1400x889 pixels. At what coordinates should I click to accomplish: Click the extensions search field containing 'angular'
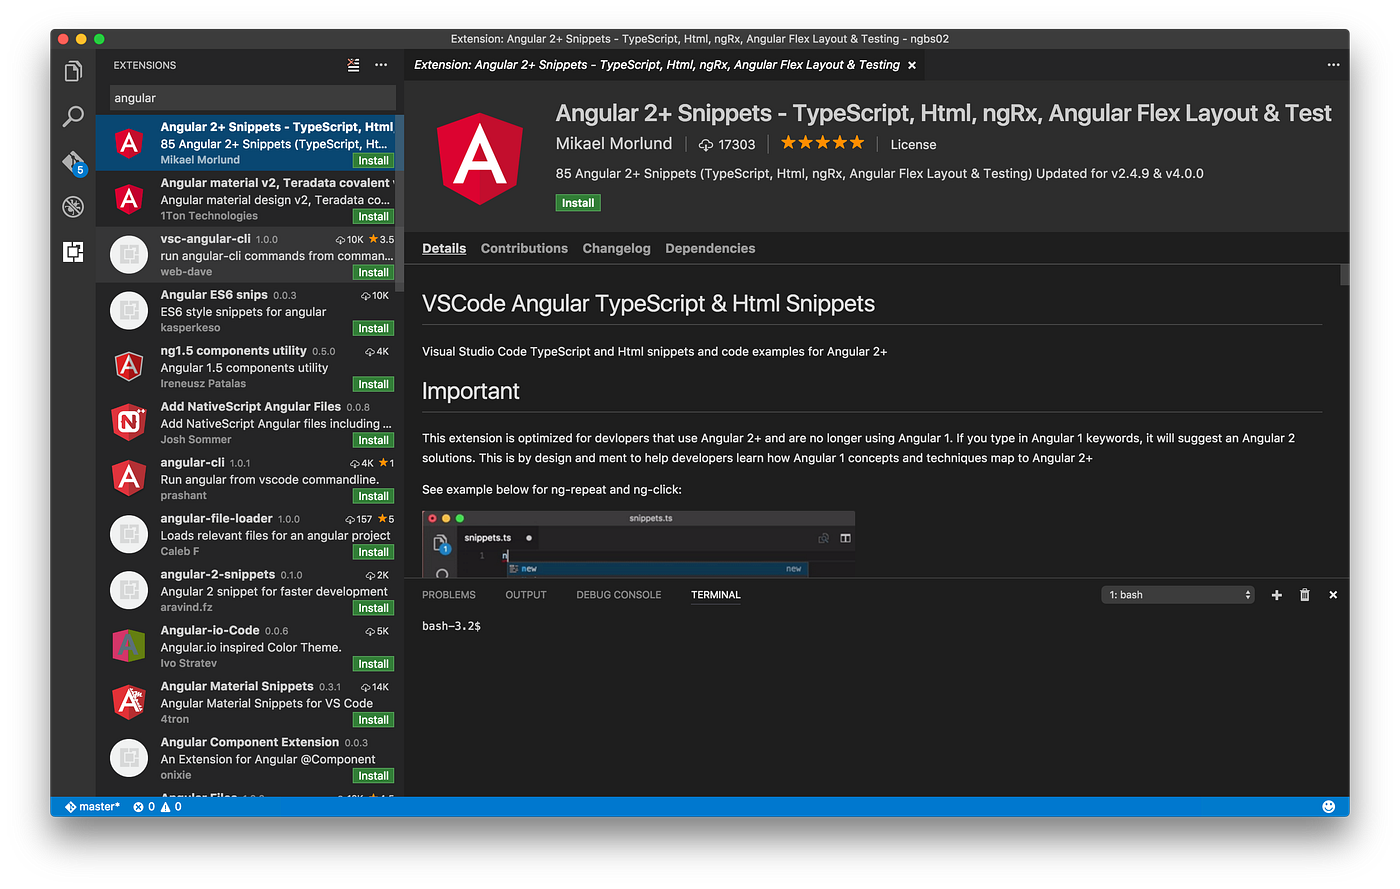coord(252,98)
